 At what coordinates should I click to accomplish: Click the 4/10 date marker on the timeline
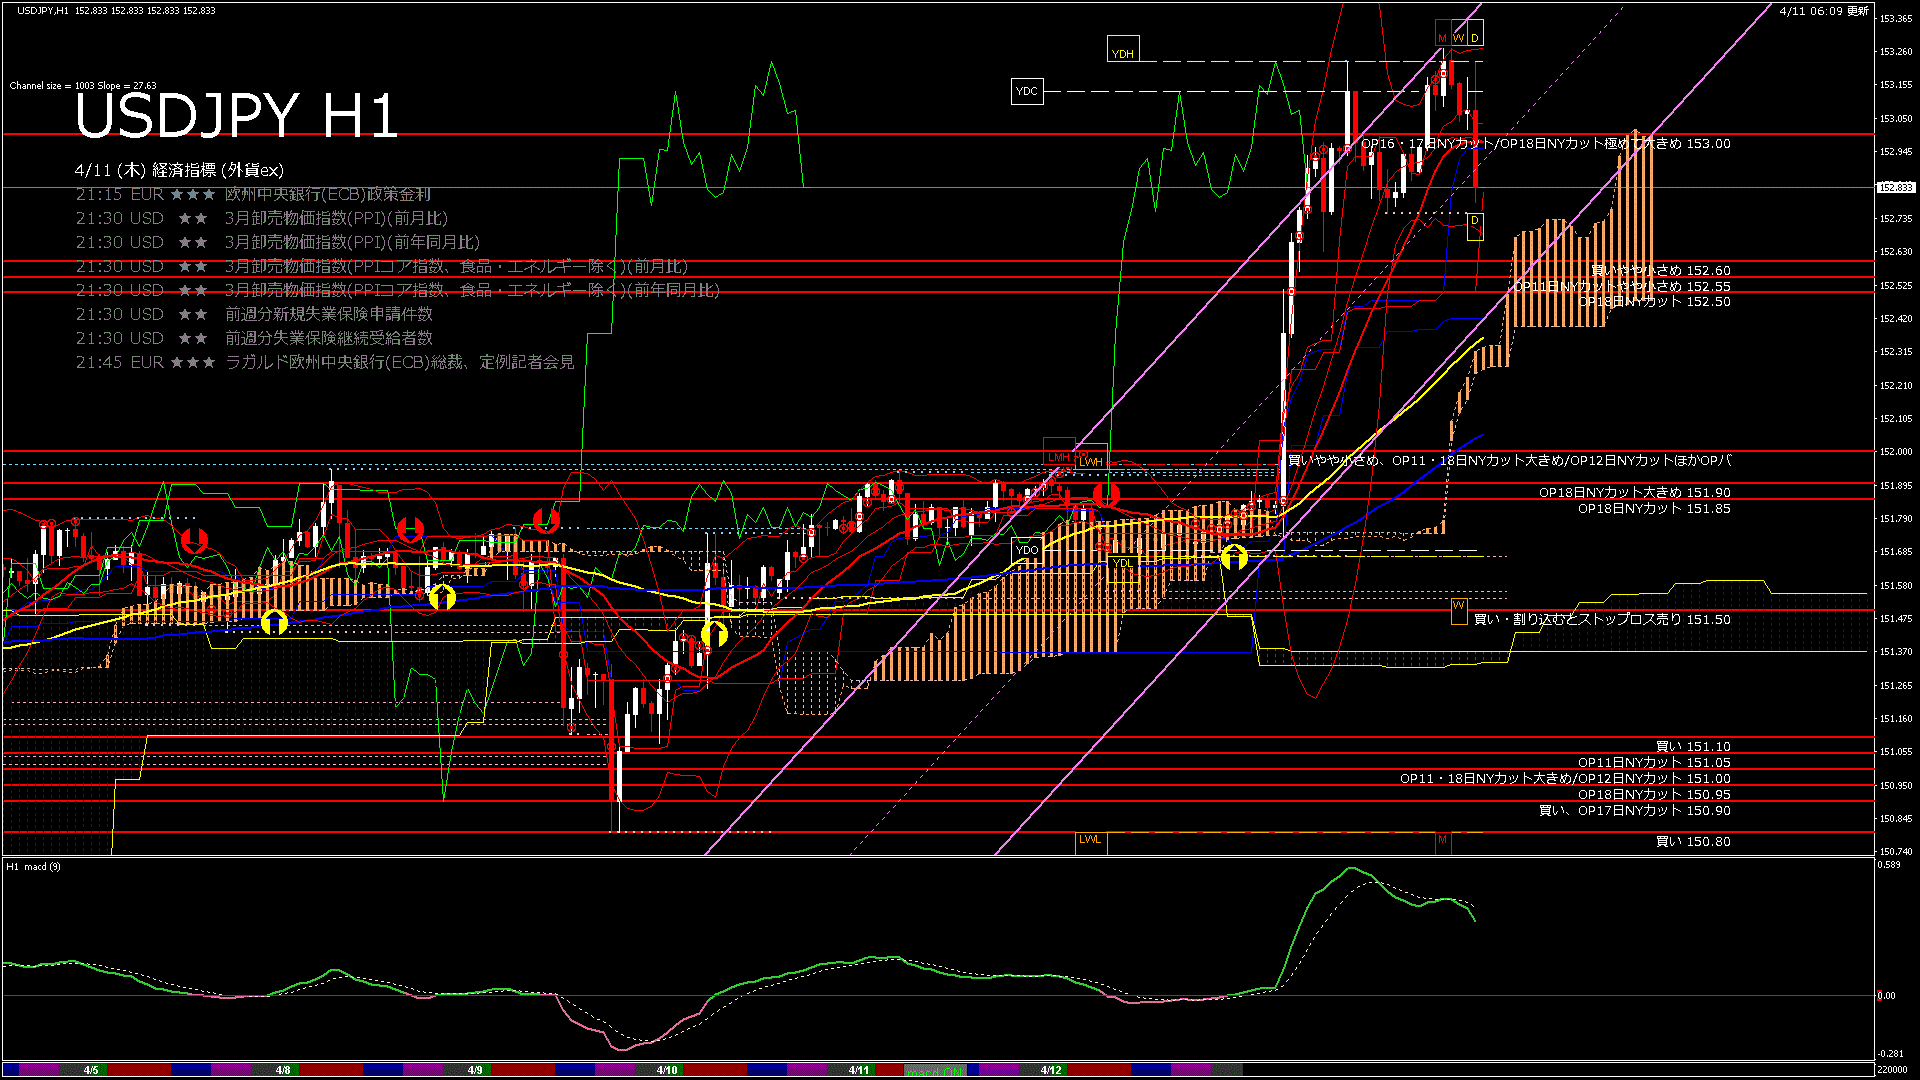[667, 1070]
